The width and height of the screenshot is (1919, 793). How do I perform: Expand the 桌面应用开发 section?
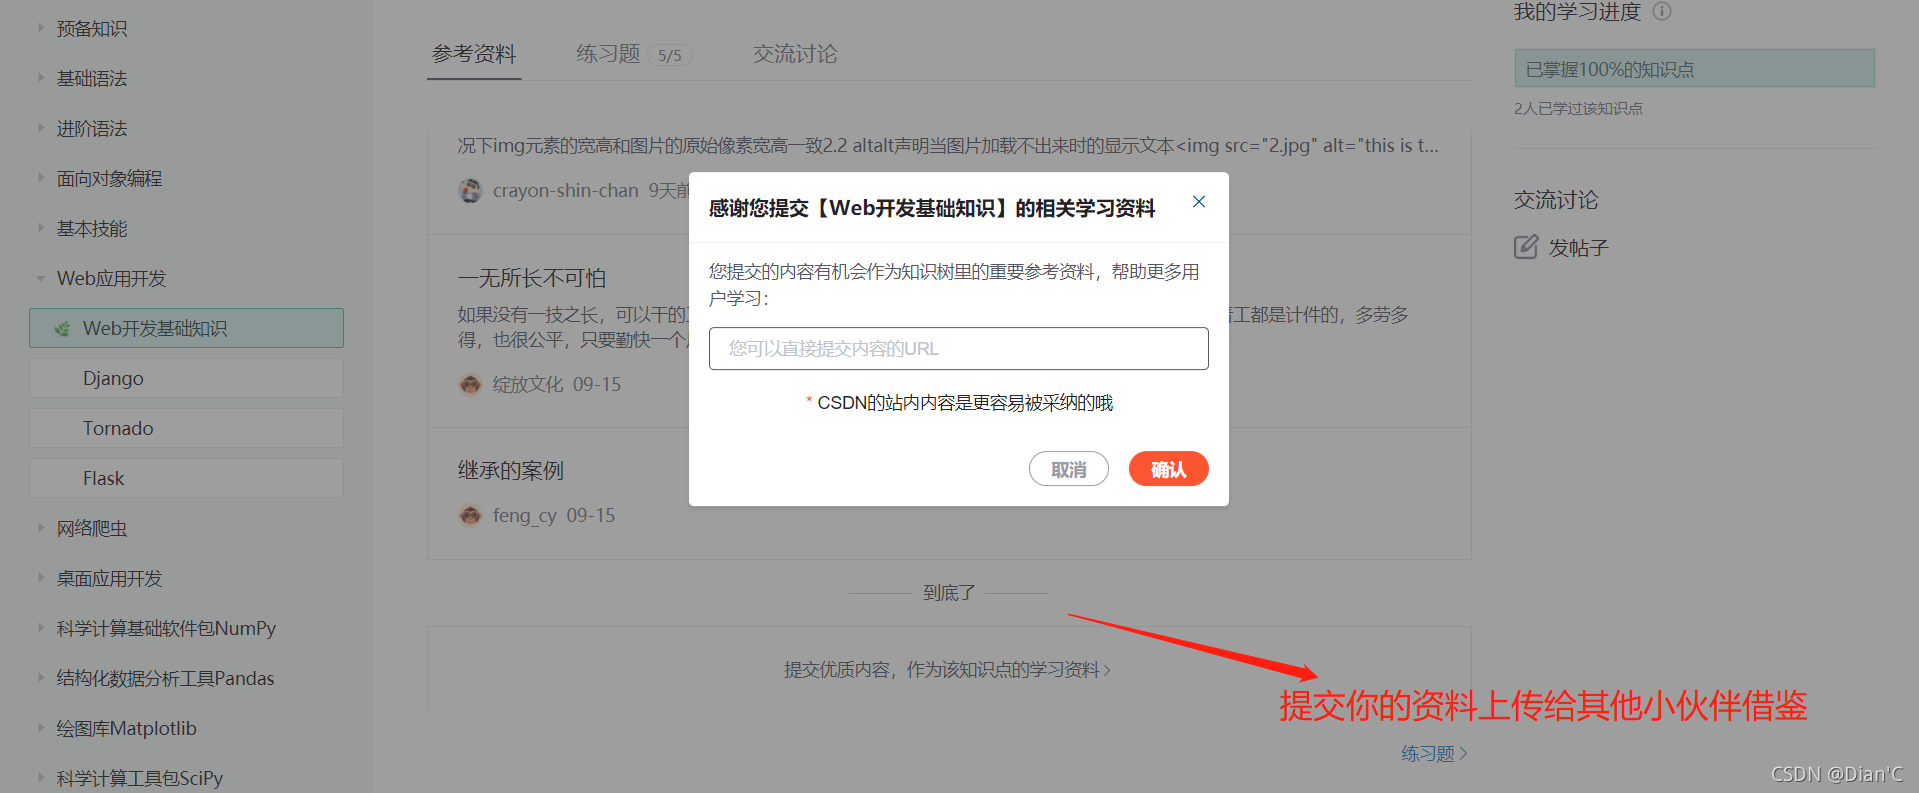[41, 578]
